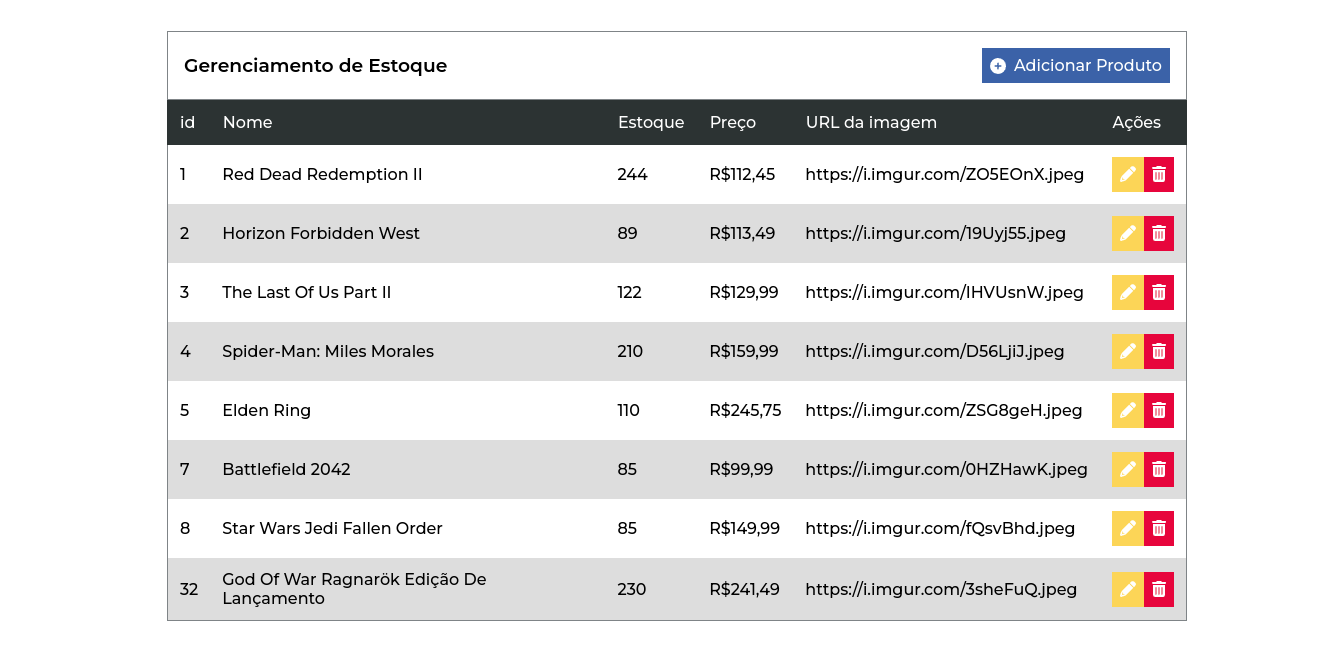Click the stock value 89
The image size is (1338, 655).
point(627,233)
